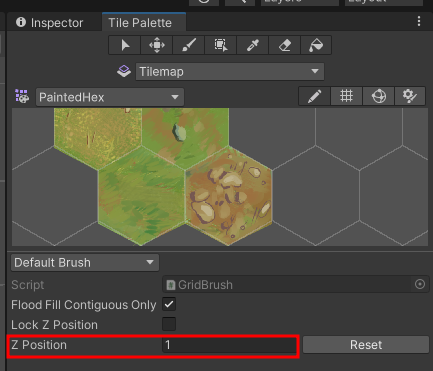Click the active tilemap layers icon
Viewport: 433px width, 371px height.
click(124, 71)
